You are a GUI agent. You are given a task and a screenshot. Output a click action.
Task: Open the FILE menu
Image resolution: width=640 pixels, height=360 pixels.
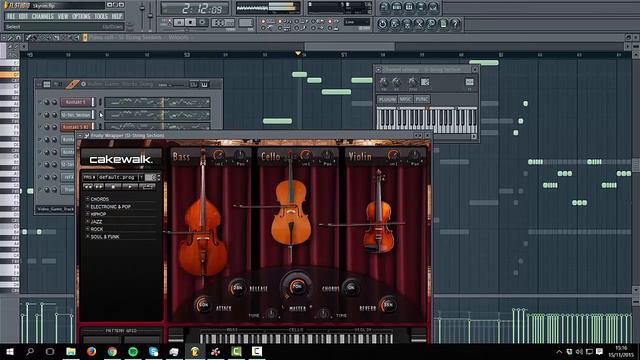11,16
